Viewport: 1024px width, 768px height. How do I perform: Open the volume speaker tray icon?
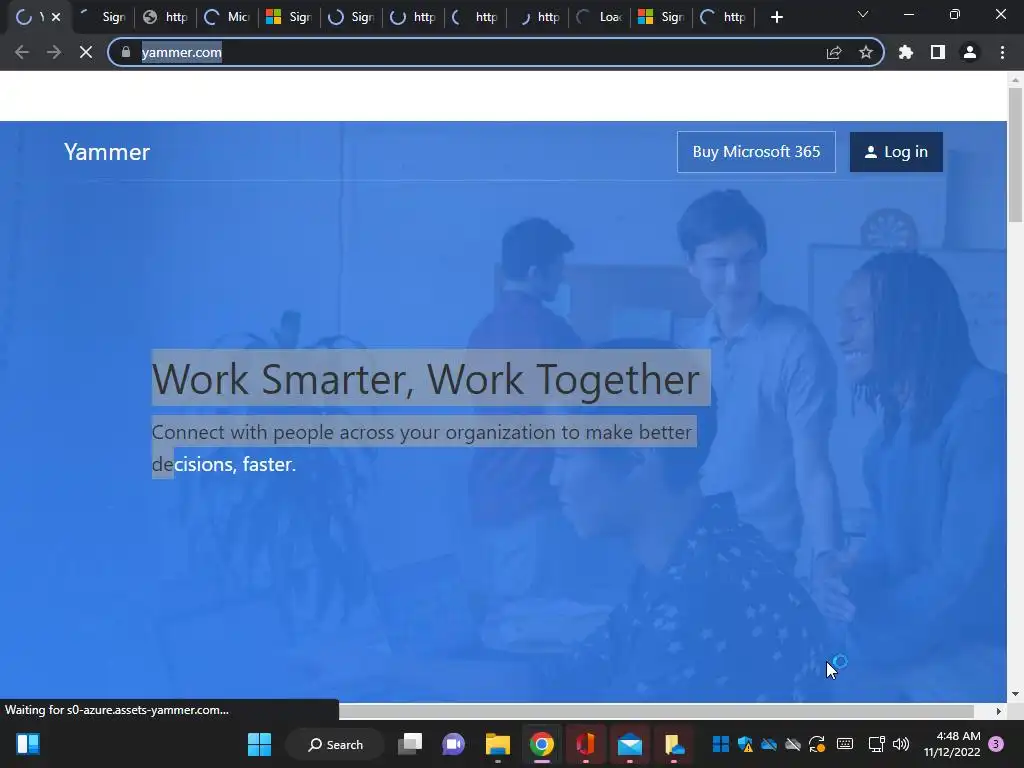tap(901, 744)
